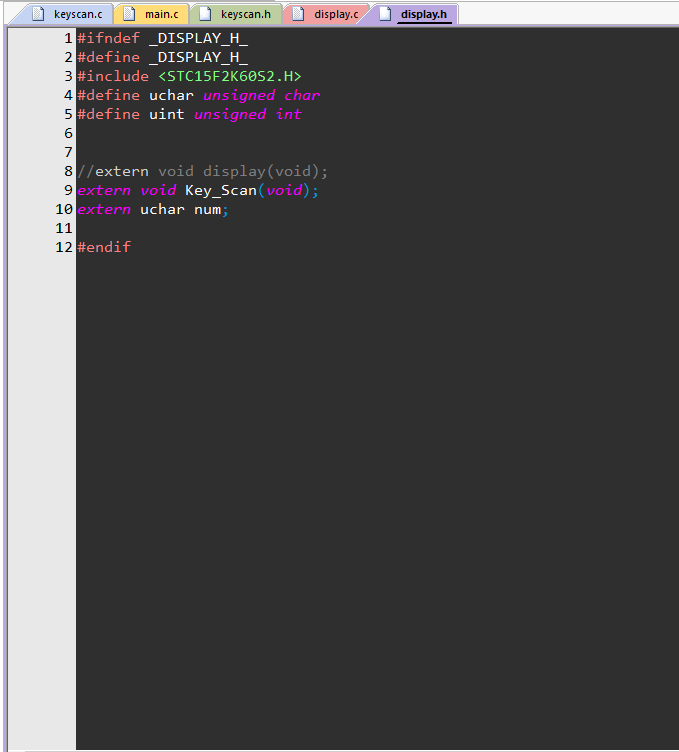Click file icon on display.h tab
679x752 pixels.
pyautogui.click(x=385, y=14)
